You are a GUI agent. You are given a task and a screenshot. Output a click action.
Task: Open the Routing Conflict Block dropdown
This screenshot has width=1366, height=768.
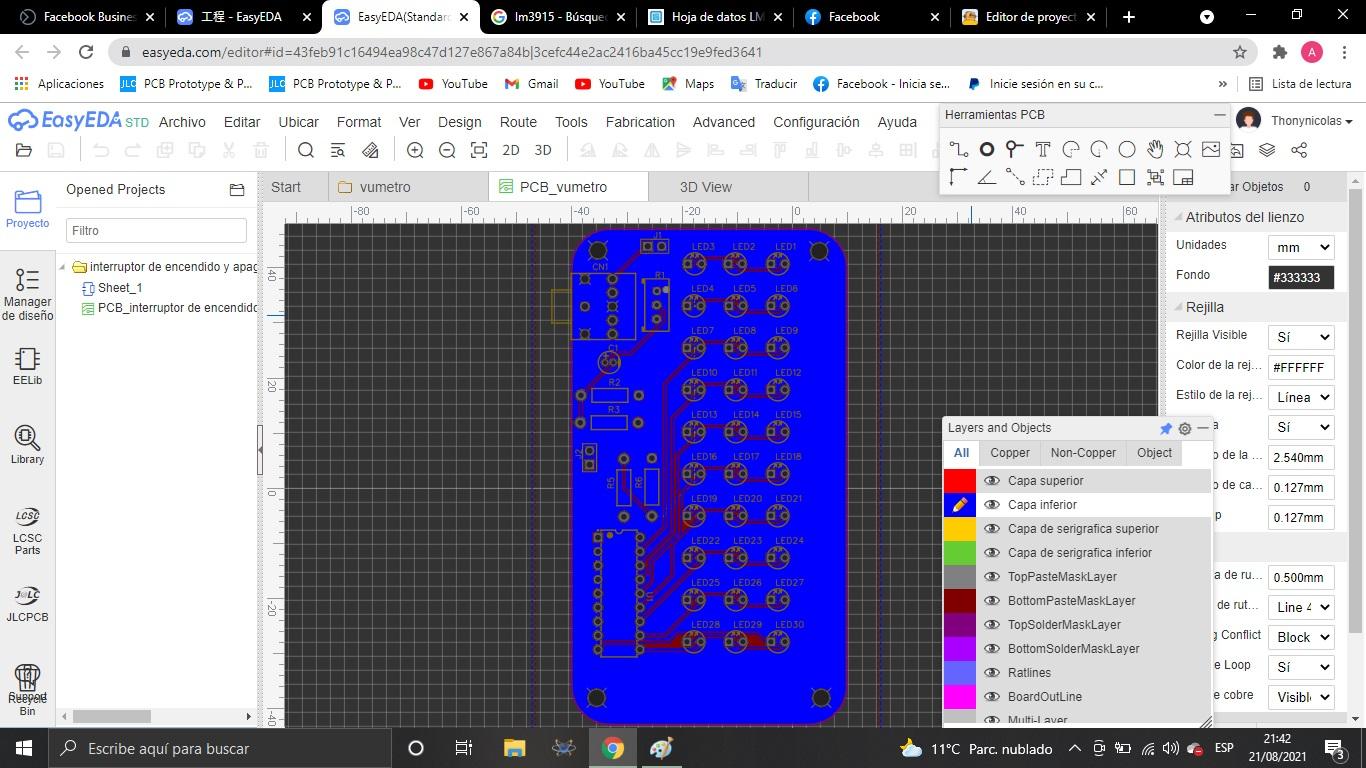[1301, 637]
